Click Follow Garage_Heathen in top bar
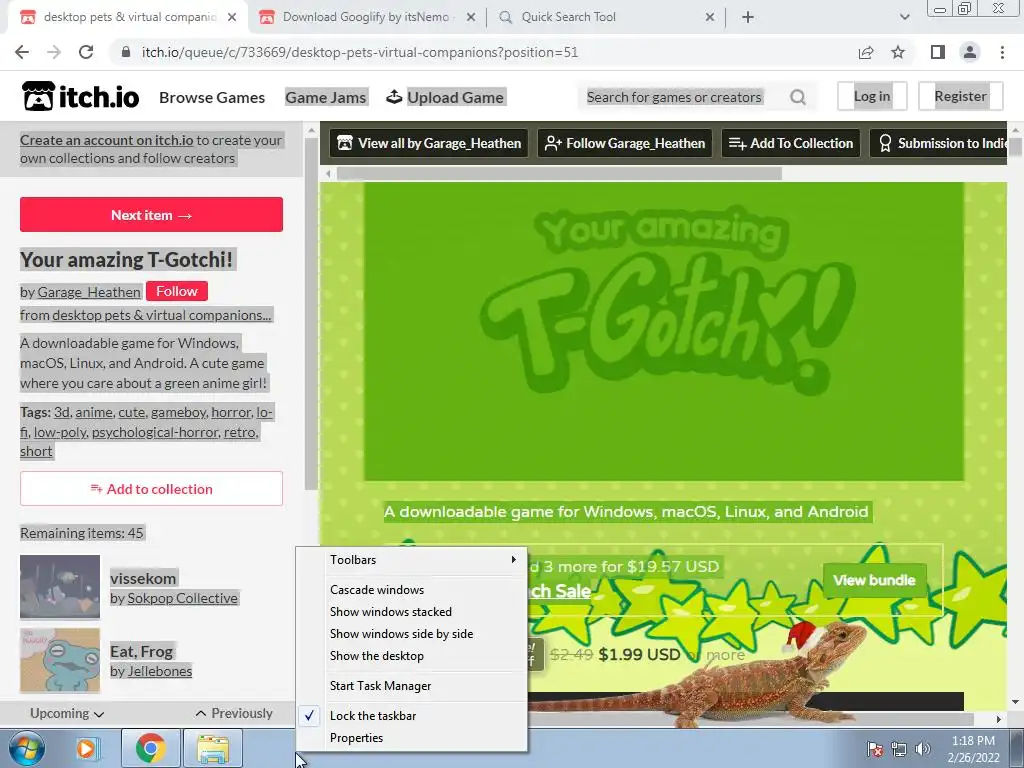 coord(625,143)
